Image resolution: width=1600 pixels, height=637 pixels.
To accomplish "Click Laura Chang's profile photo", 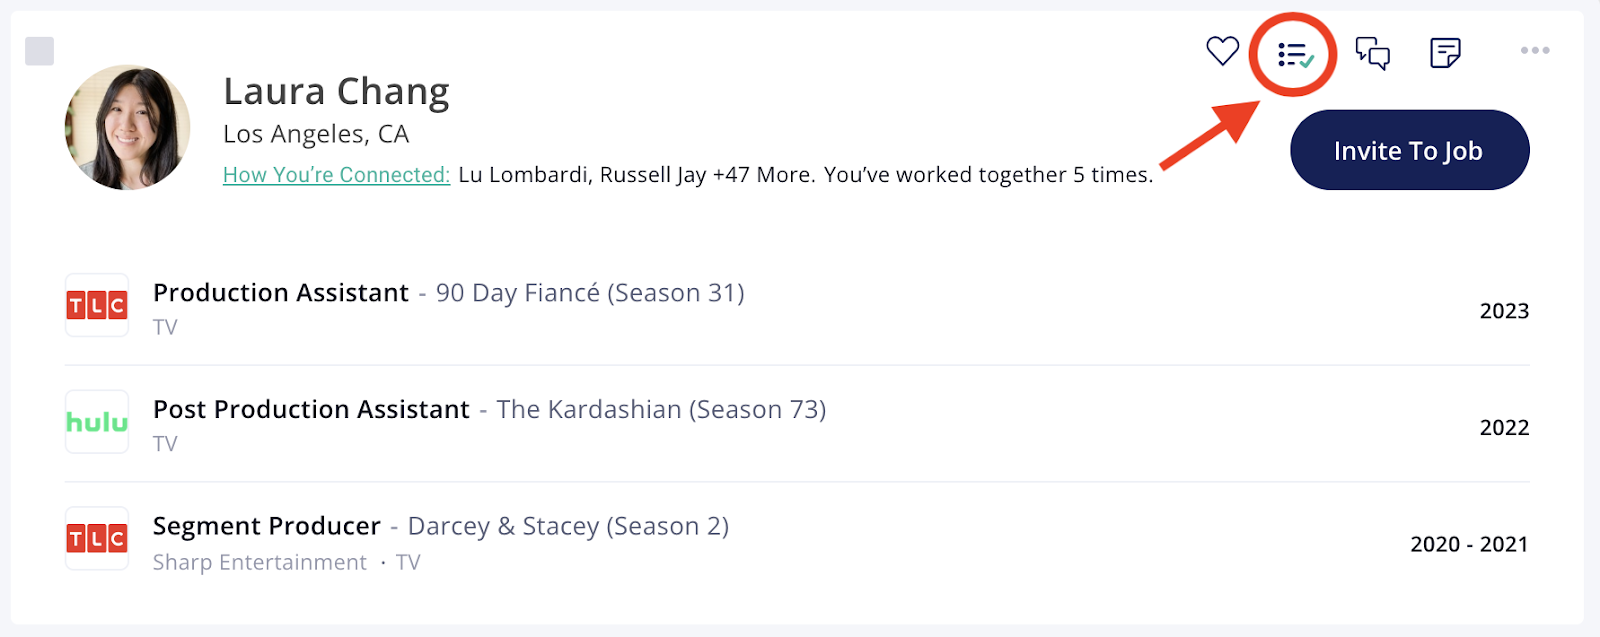I will click(127, 128).
